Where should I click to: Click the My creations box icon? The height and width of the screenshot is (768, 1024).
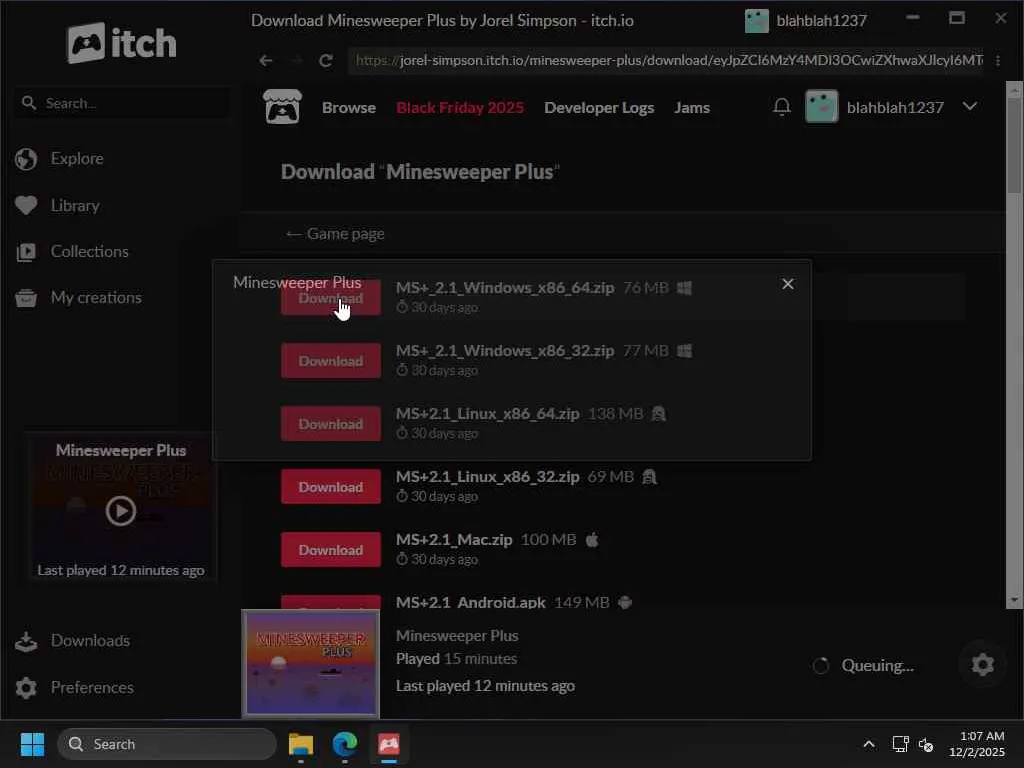(x=26, y=298)
